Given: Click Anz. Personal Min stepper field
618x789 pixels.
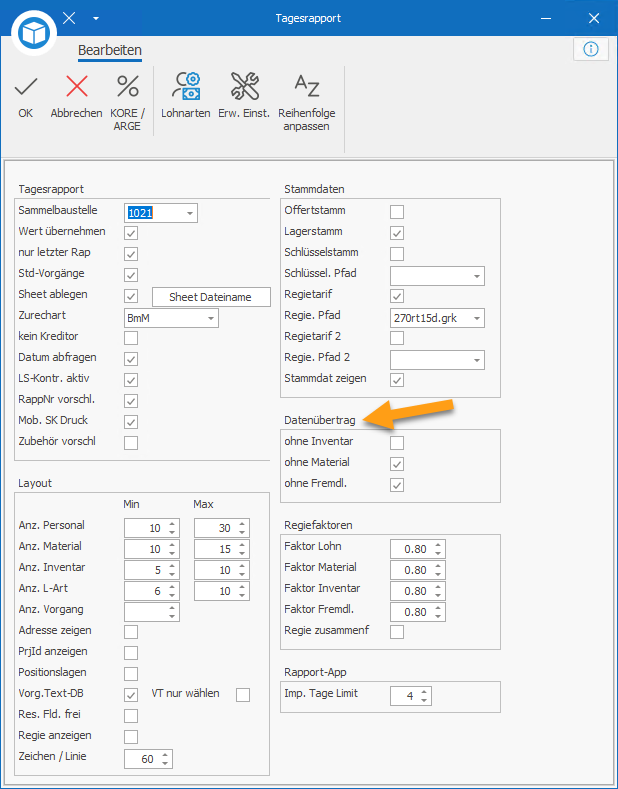Looking at the screenshot, I should [151, 528].
